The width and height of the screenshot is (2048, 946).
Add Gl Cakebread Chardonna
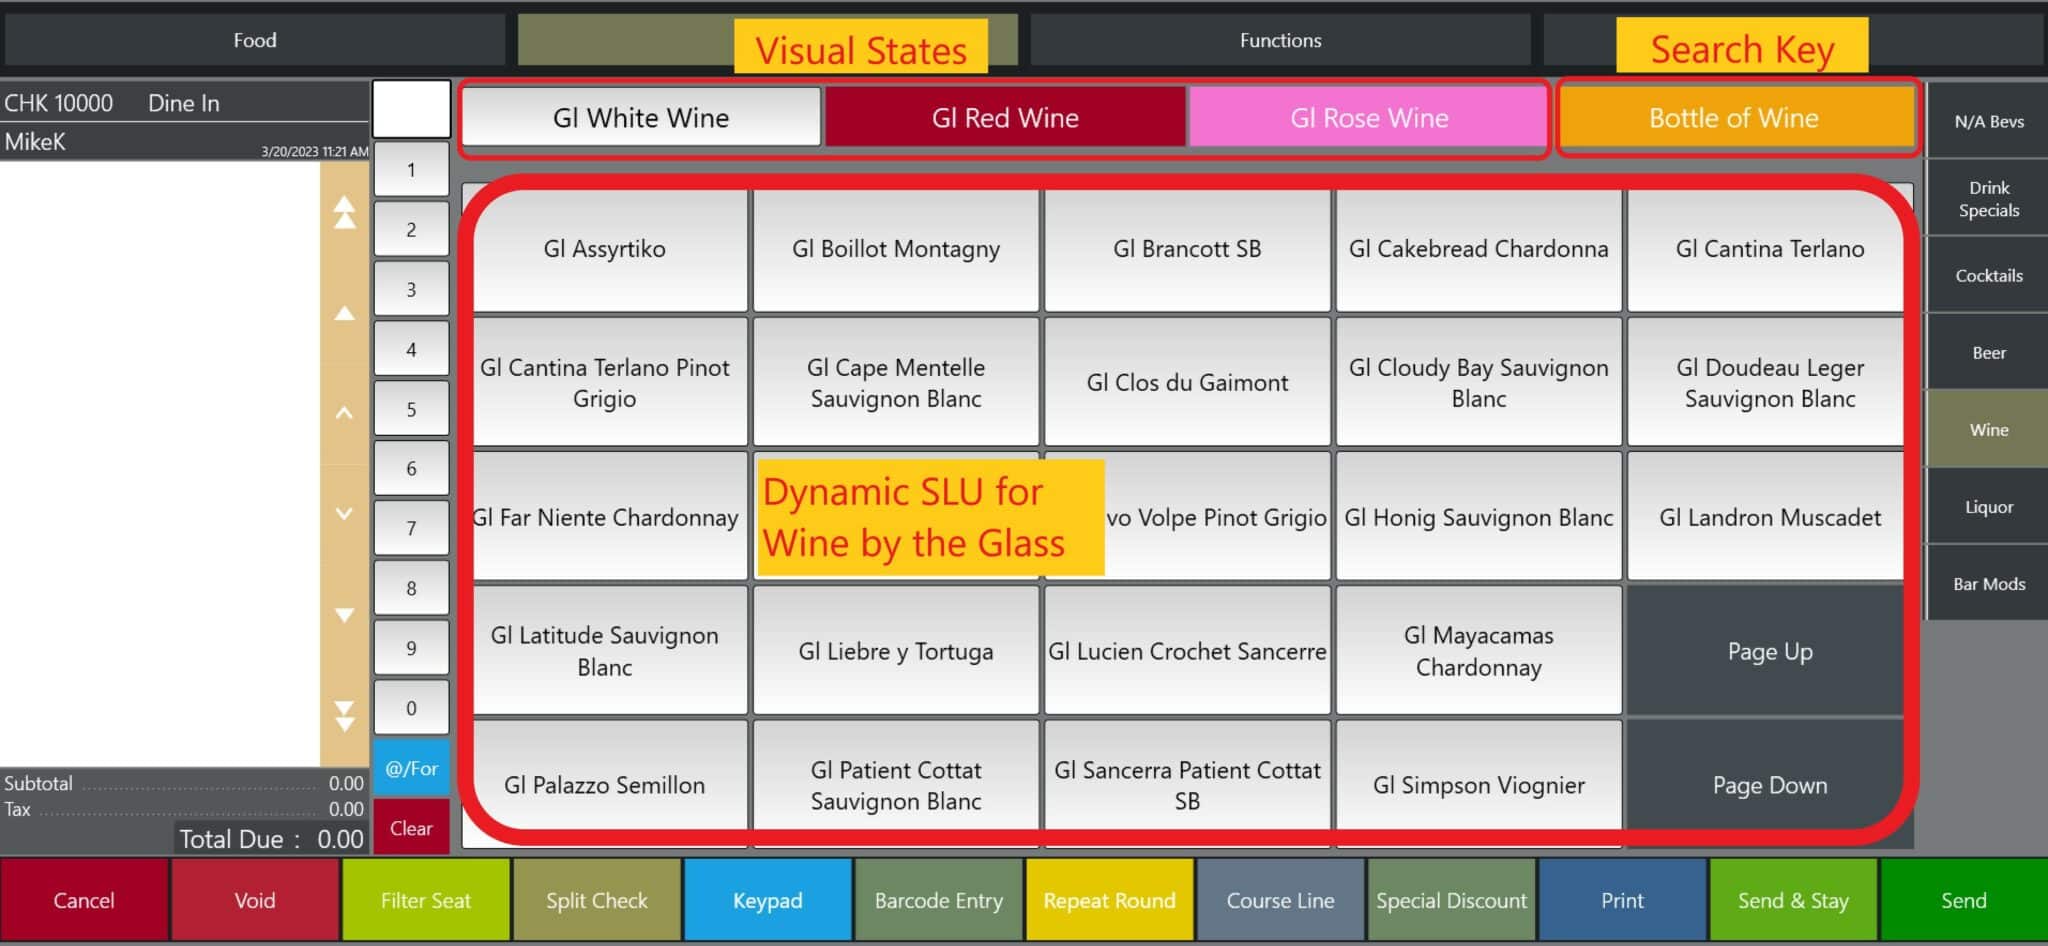[x=1478, y=249]
